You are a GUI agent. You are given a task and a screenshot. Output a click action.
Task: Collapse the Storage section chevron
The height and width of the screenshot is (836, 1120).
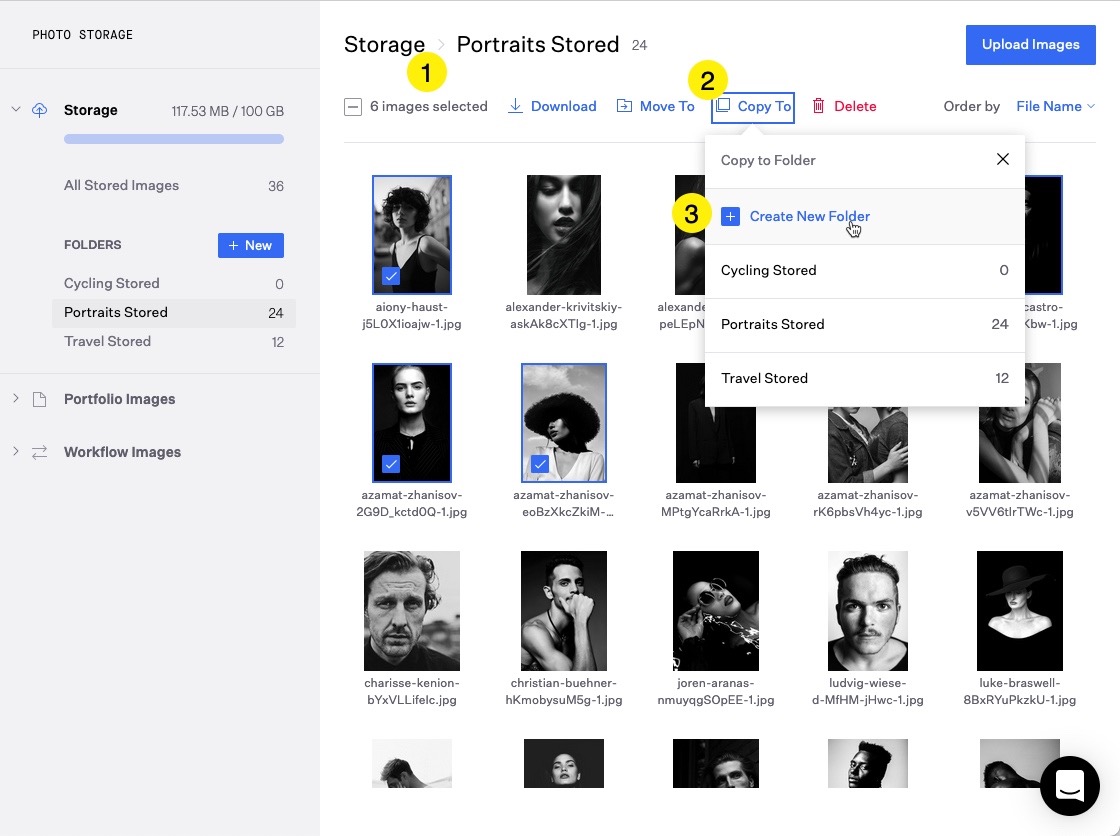(x=15, y=110)
